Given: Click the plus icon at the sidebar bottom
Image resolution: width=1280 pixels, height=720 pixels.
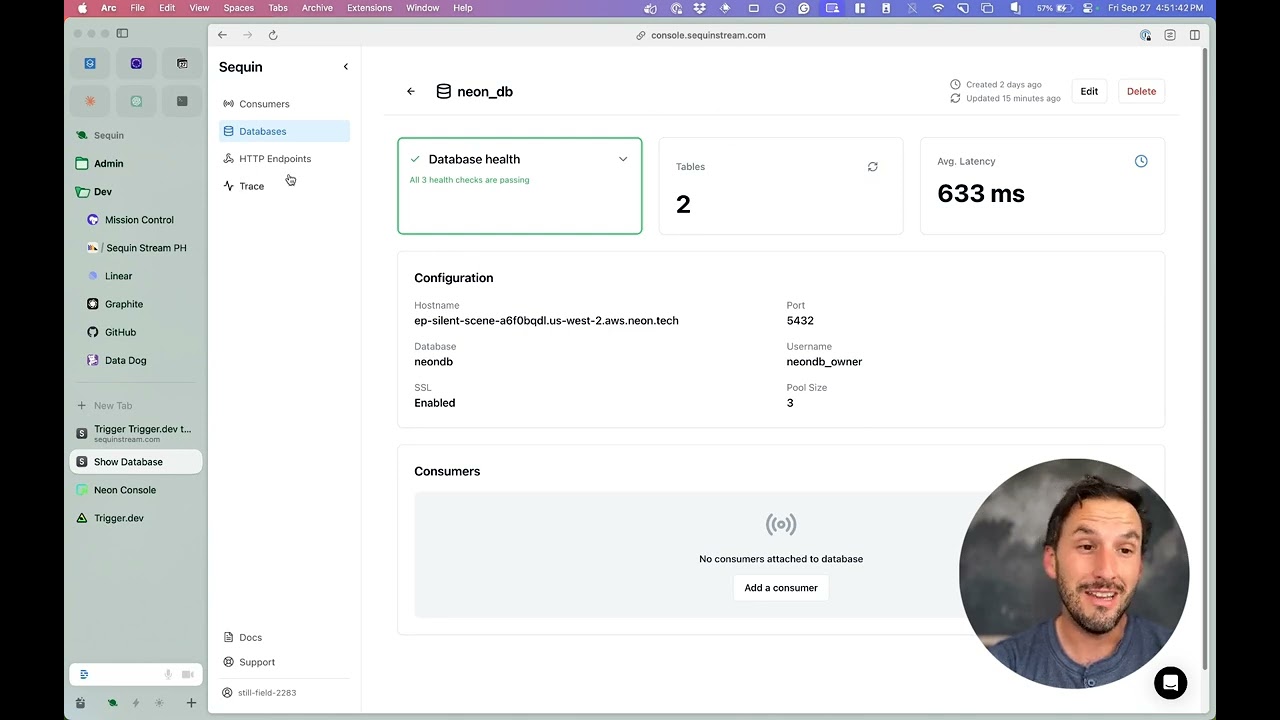Looking at the screenshot, I should [191, 703].
